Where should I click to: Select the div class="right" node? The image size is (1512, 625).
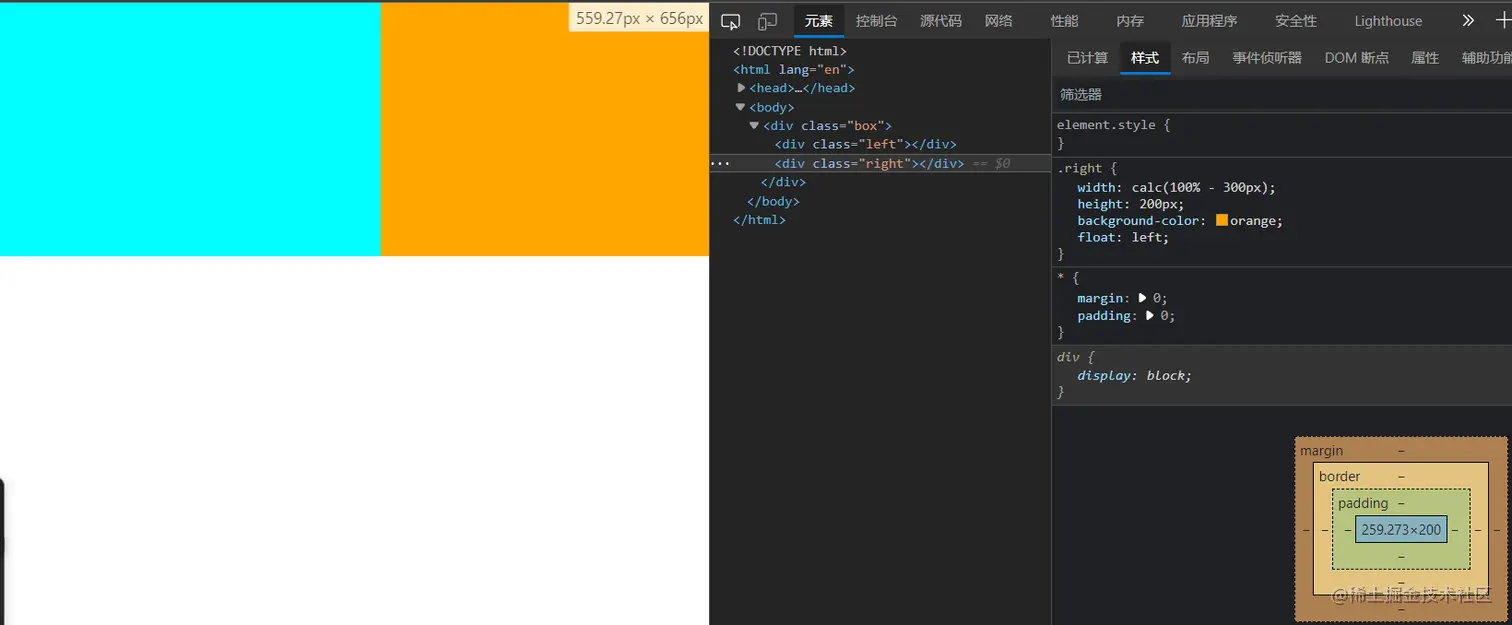click(x=869, y=163)
